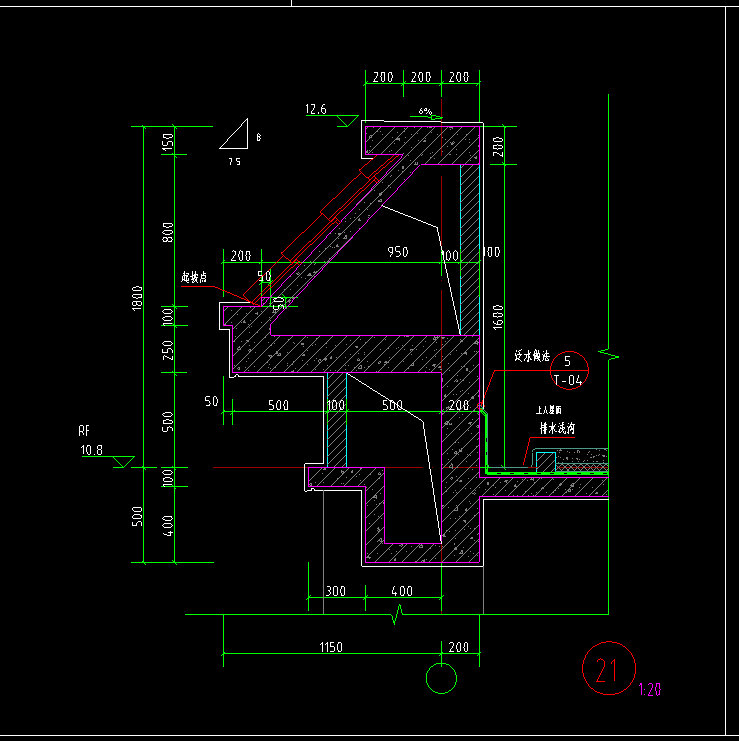
Task: Click the T-04 detail reference text
Action: [x=568, y=380]
